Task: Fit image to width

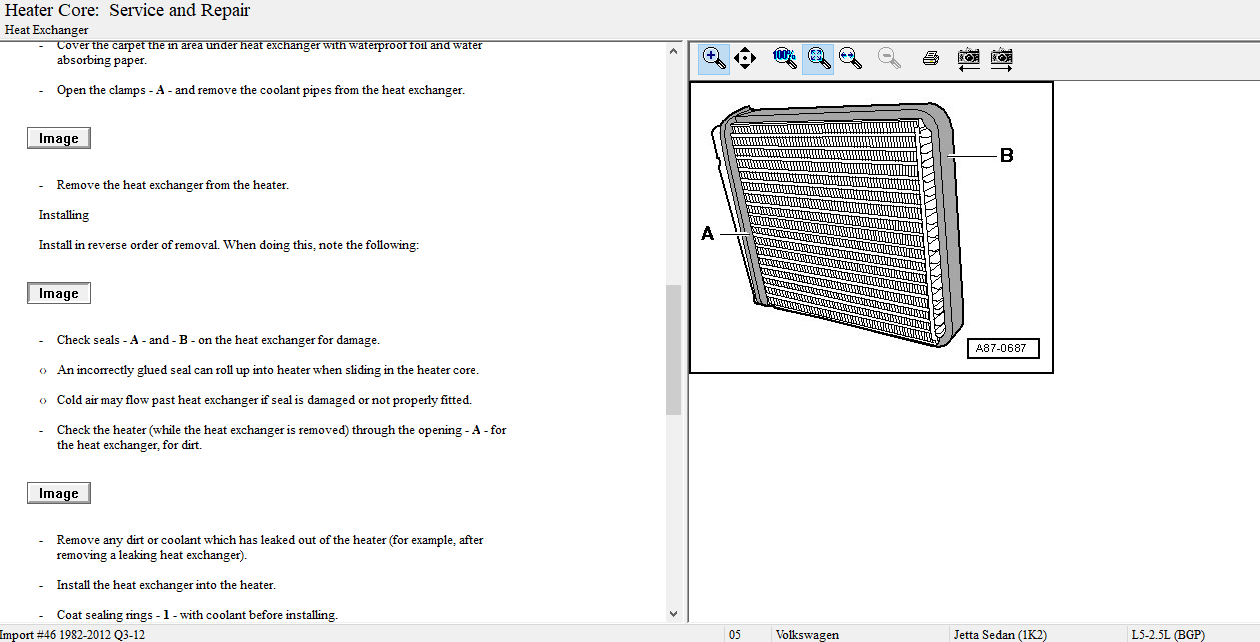Action: tap(851, 58)
